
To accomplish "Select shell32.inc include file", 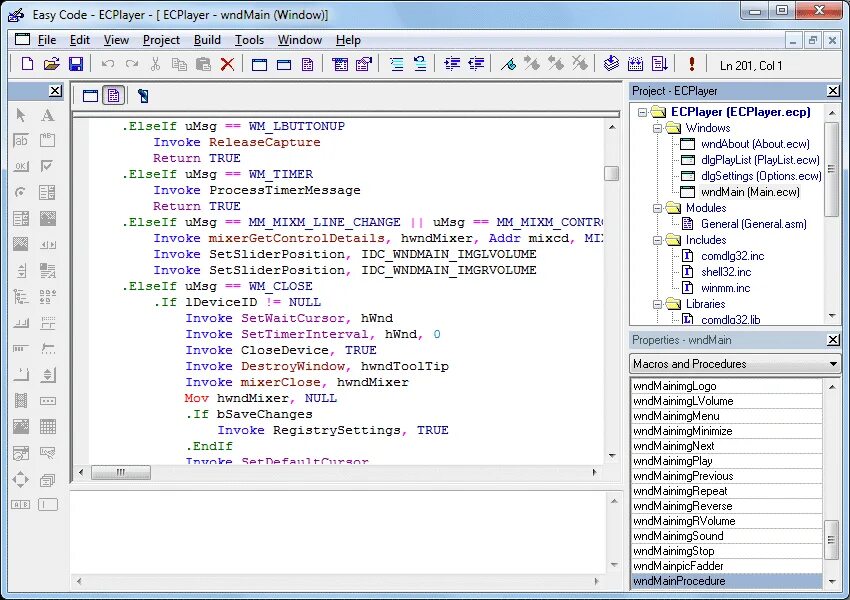I will coord(726,272).
